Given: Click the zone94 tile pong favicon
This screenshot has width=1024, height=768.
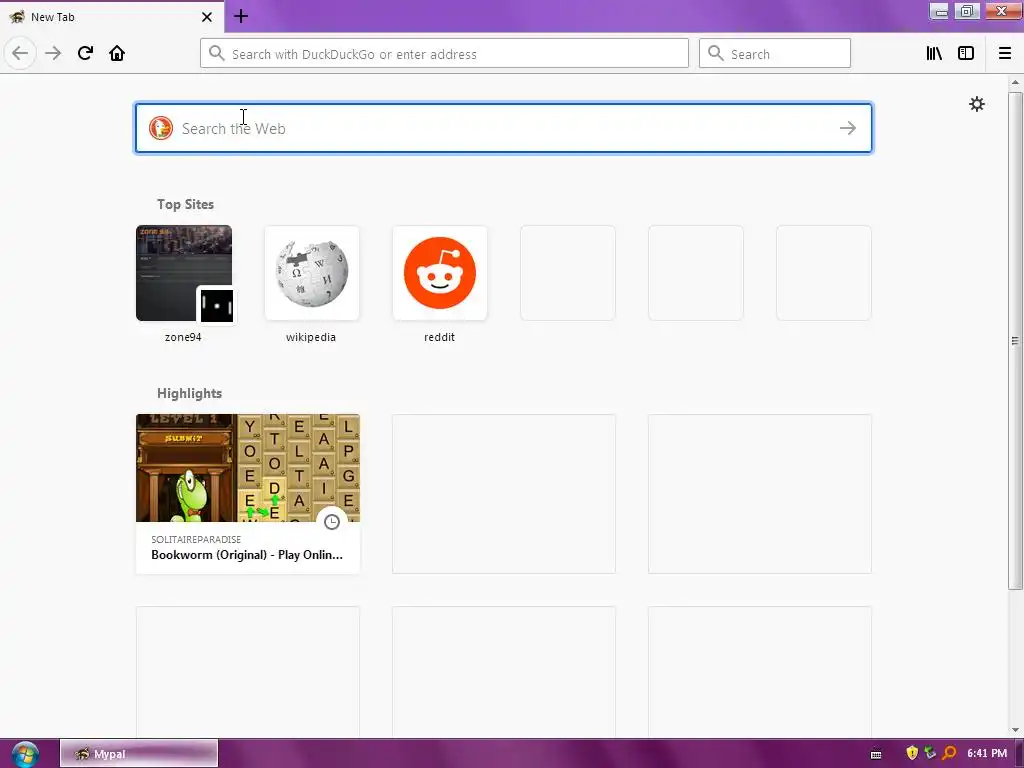Looking at the screenshot, I should (x=217, y=305).
